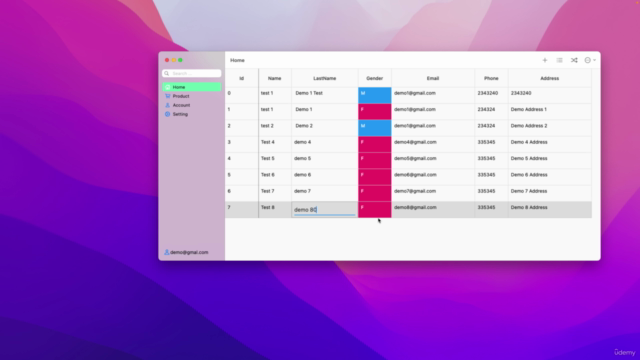Click the Address column header
This screenshot has height=360, width=640.
[x=550, y=78]
